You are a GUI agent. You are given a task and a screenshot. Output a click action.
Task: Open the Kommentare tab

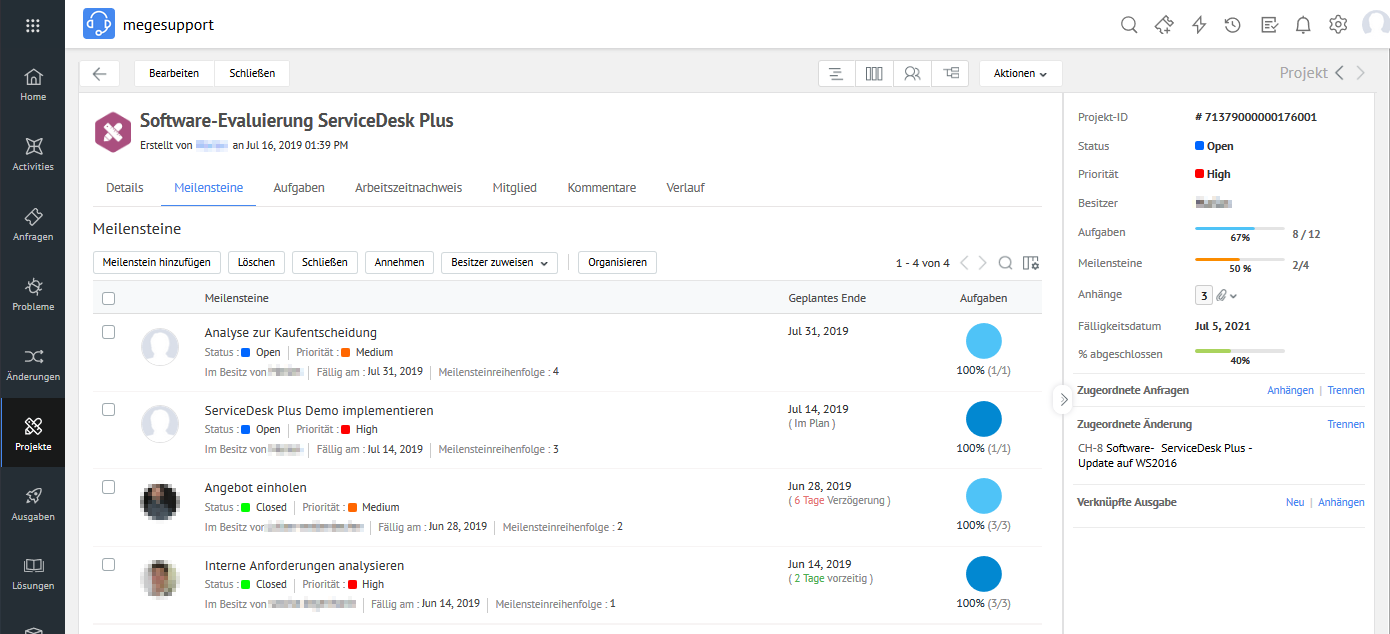point(602,187)
